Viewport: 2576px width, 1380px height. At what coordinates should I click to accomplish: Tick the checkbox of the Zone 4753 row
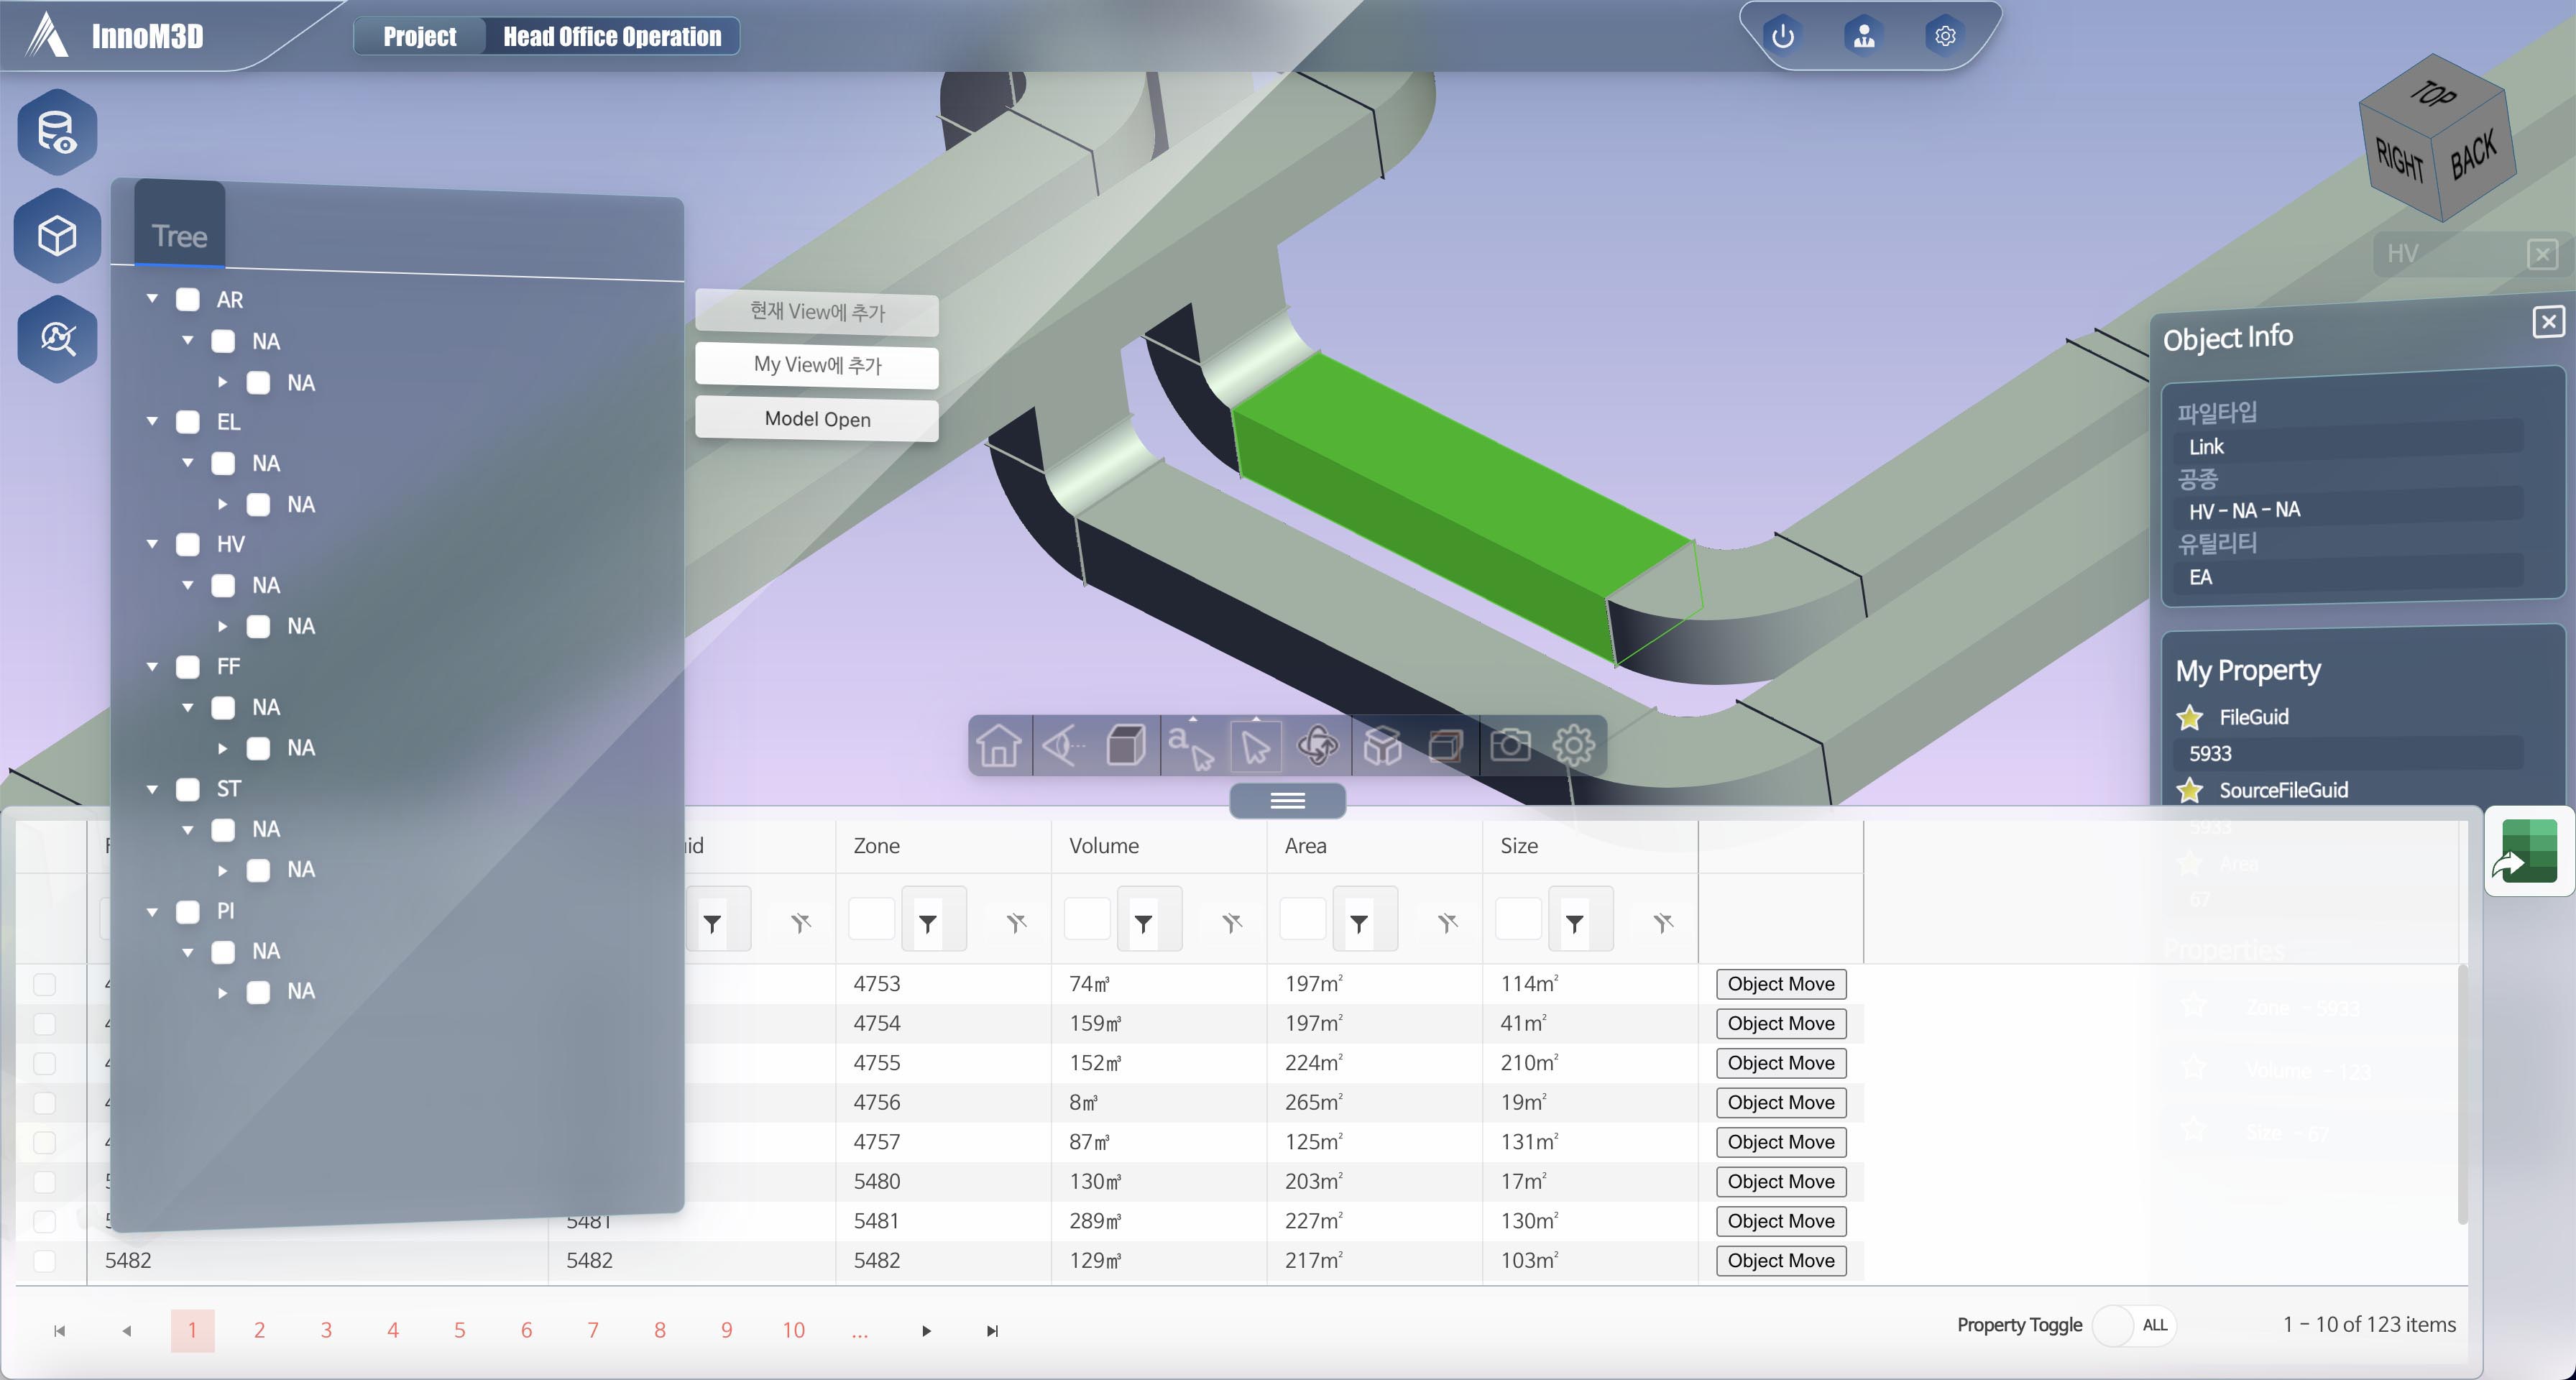coord(44,985)
